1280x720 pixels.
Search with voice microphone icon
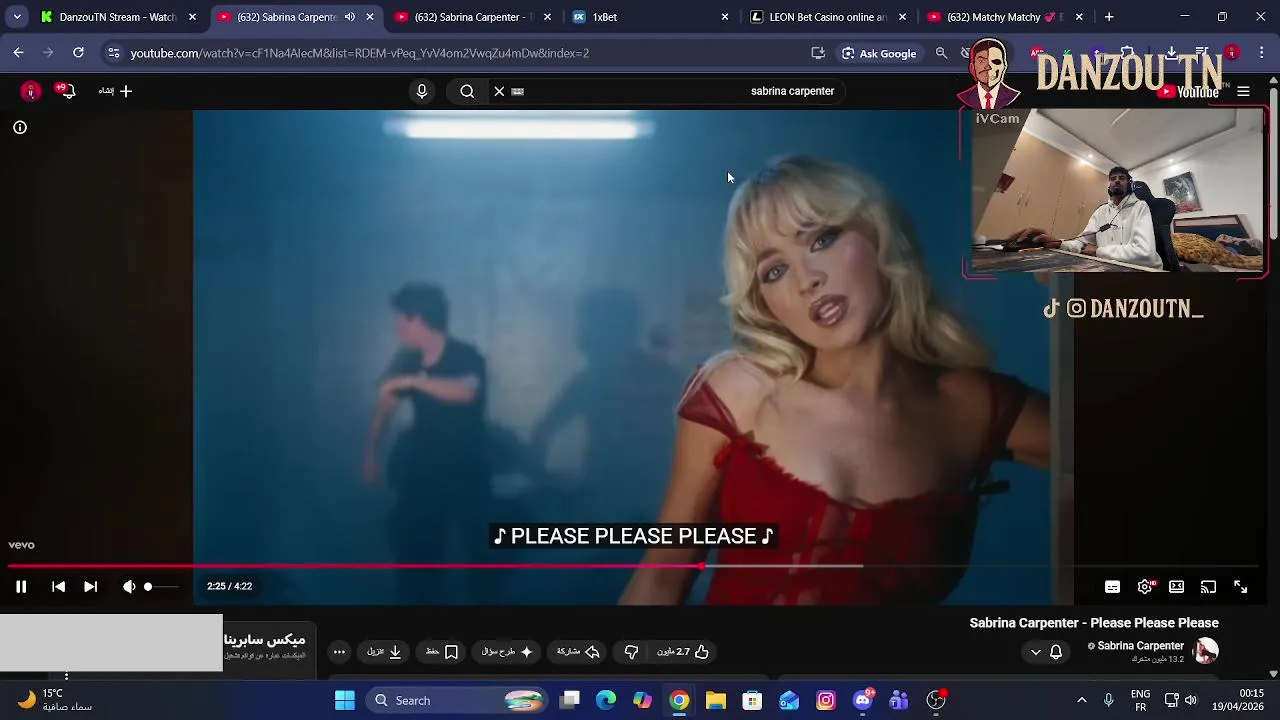tap(421, 91)
